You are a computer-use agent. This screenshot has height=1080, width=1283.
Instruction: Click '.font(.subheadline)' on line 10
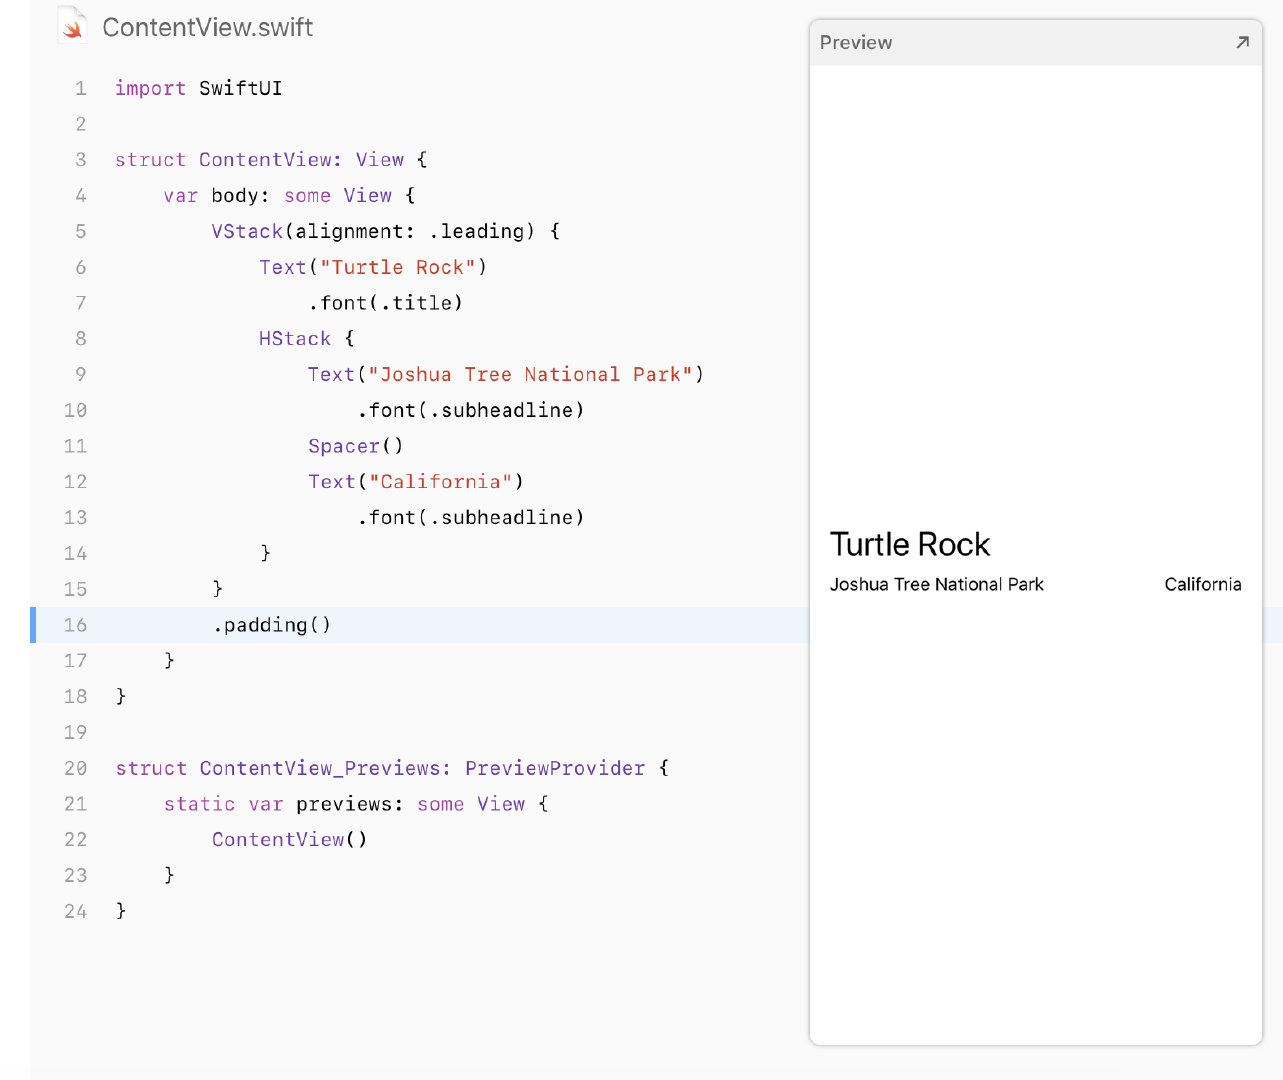coord(470,411)
